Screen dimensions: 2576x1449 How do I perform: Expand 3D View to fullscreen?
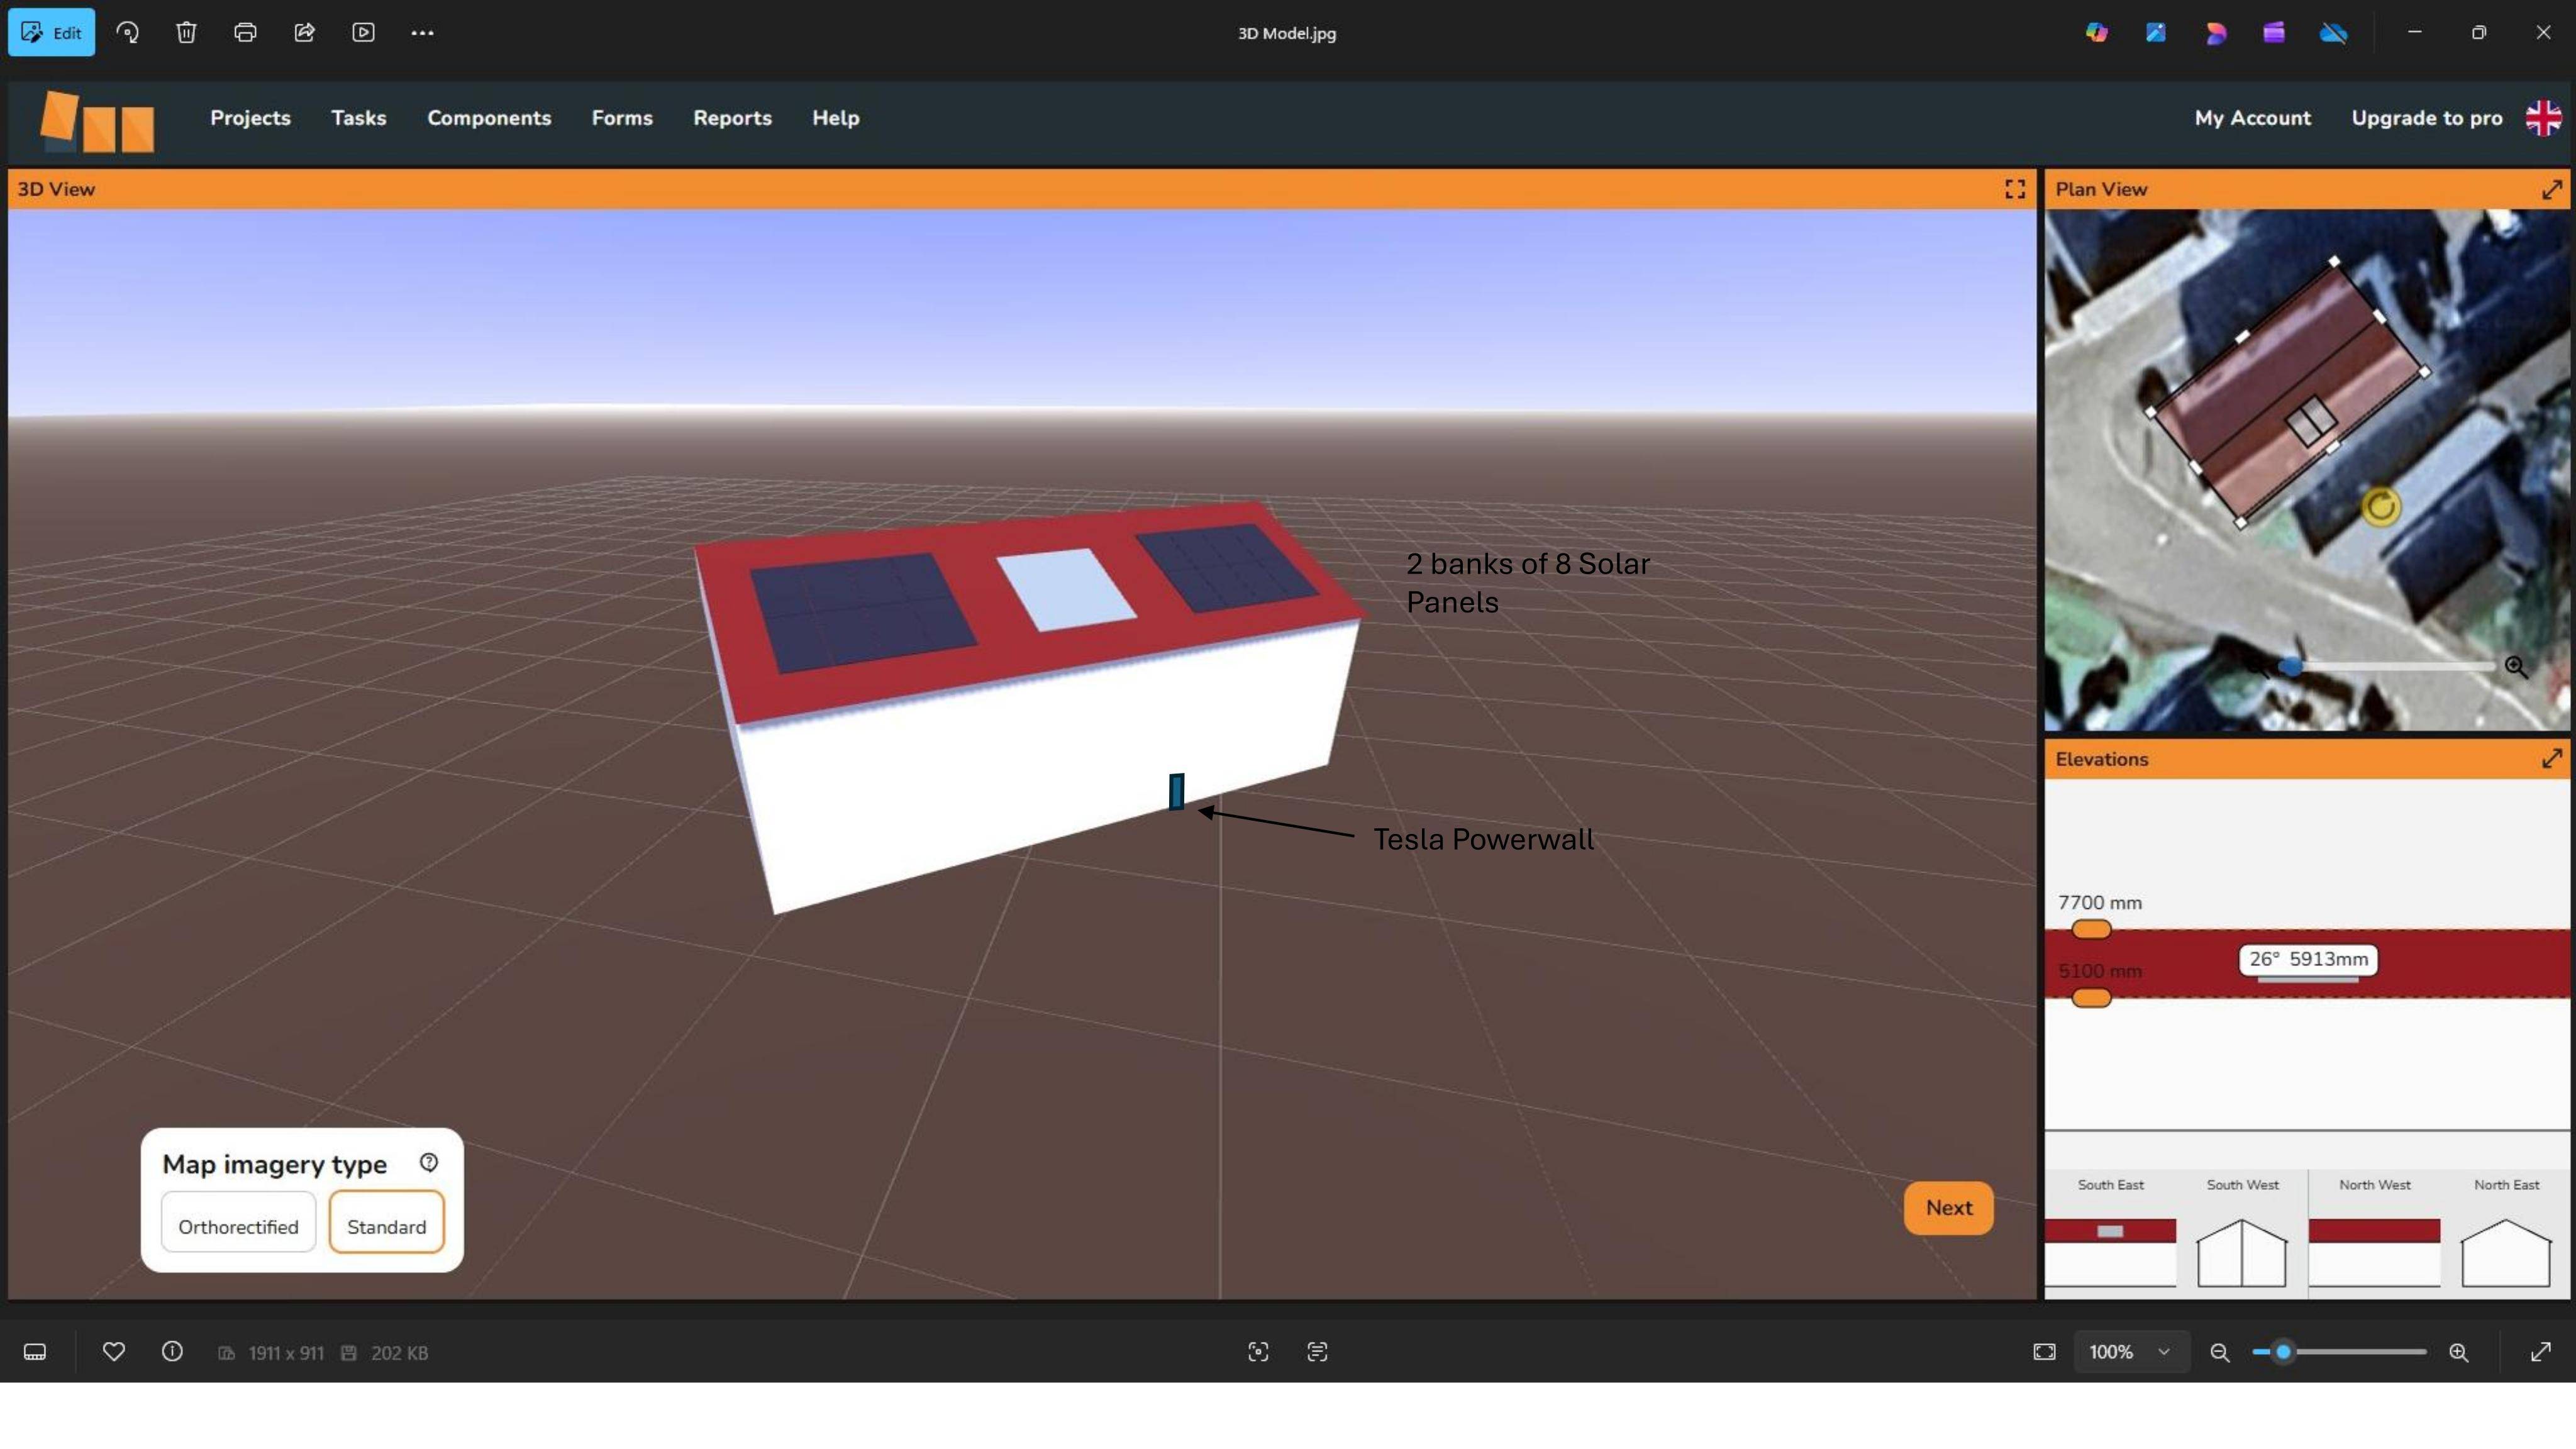click(x=2015, y=189)
